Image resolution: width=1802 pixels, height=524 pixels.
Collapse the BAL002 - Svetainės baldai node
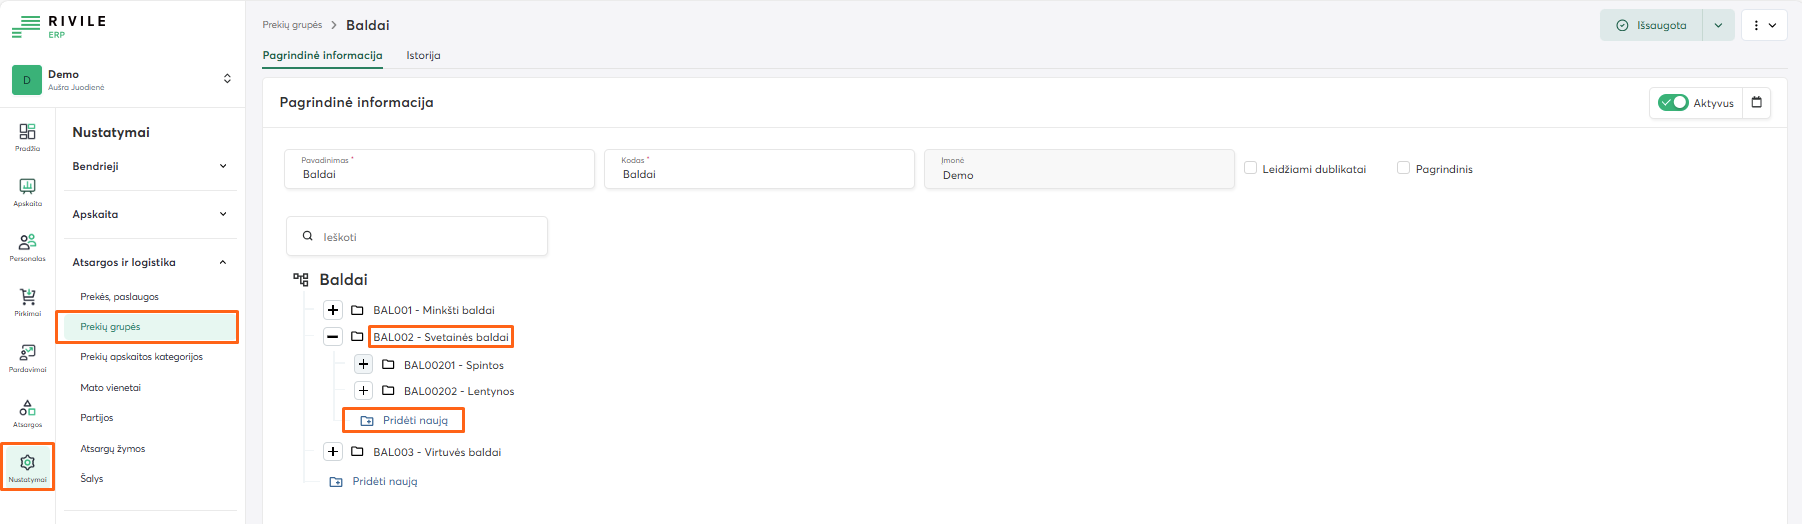pos(333,337)
